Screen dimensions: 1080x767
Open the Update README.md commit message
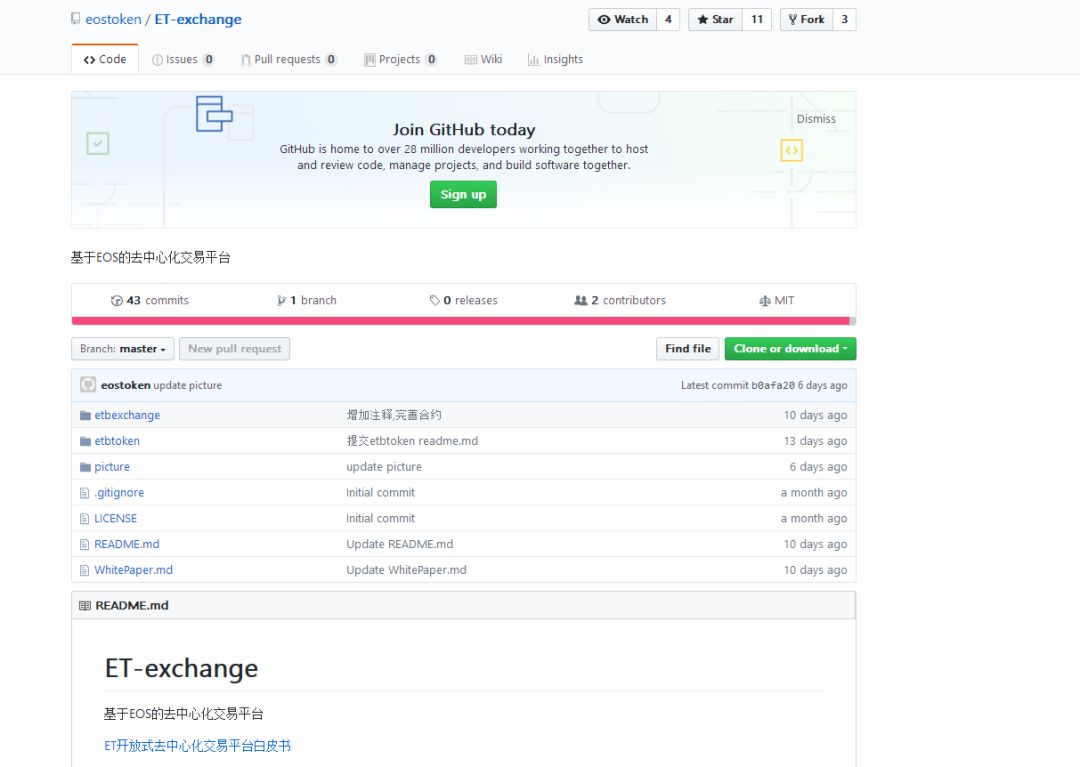pyautogui.click(x=399, y=545)
